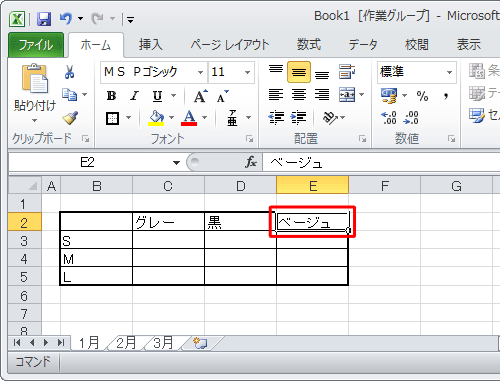Toggle Bold formatting
This screenshot has height=381, width=500.
click(x=111, y=96)
